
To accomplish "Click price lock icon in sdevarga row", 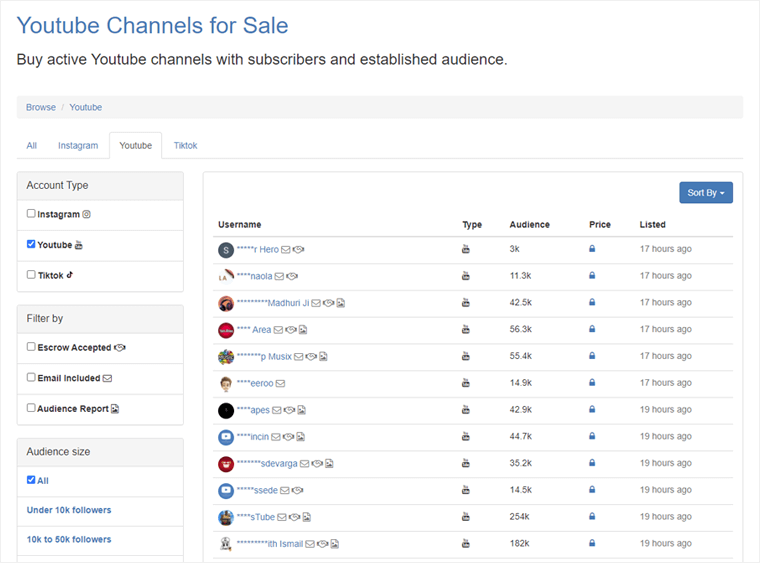I will pyautogui.click(x=592, y=463).
